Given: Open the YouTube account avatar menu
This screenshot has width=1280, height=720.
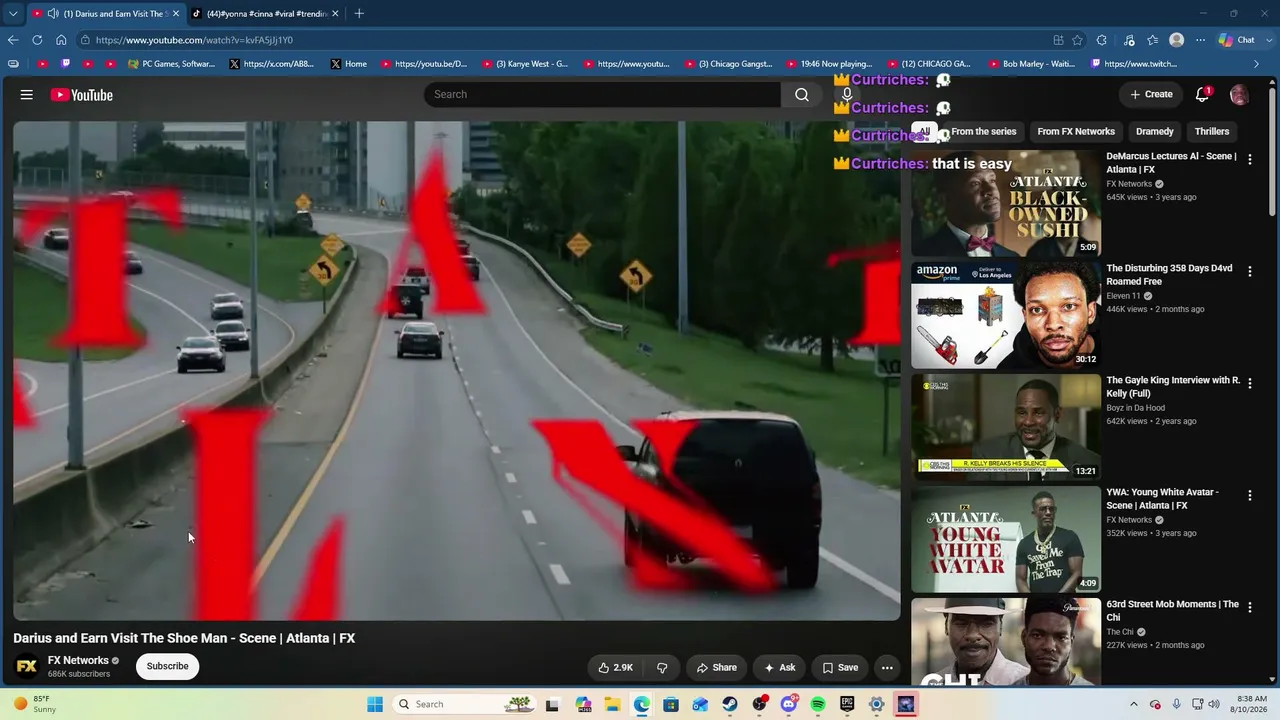Looking at the screenshot, I should [x=1239, y=94].
